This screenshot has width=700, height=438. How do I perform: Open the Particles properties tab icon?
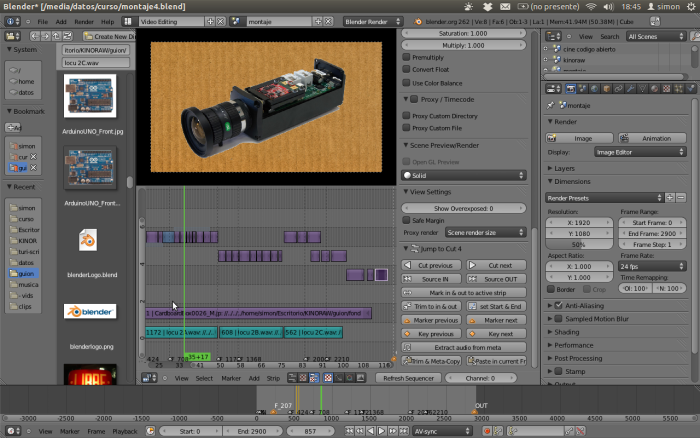(679, 89)
